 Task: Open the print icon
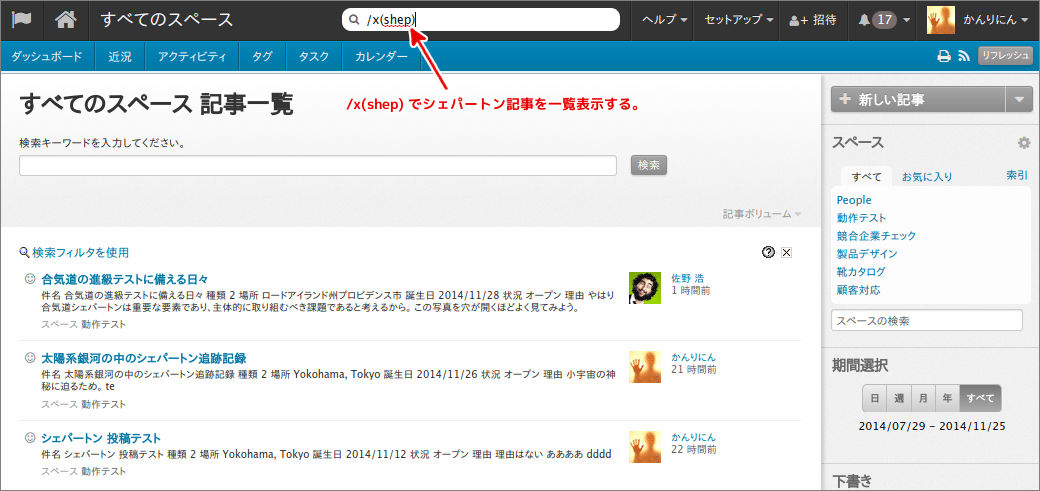click(943, 57)
